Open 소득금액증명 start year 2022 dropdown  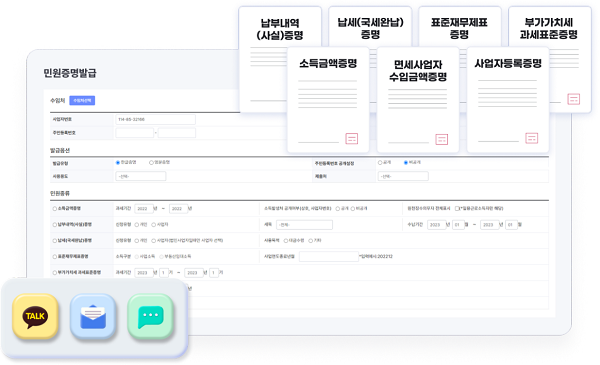[x=144, y=209]
